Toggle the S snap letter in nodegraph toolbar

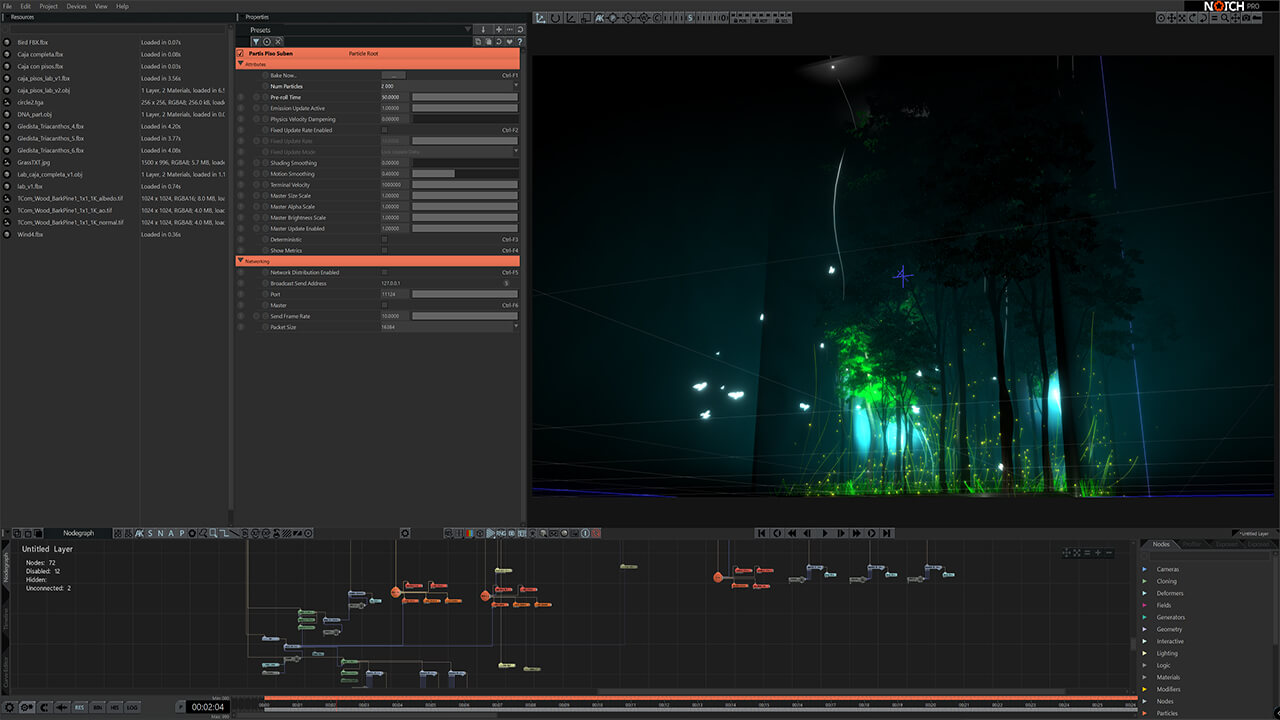click(x=150, y=533)
